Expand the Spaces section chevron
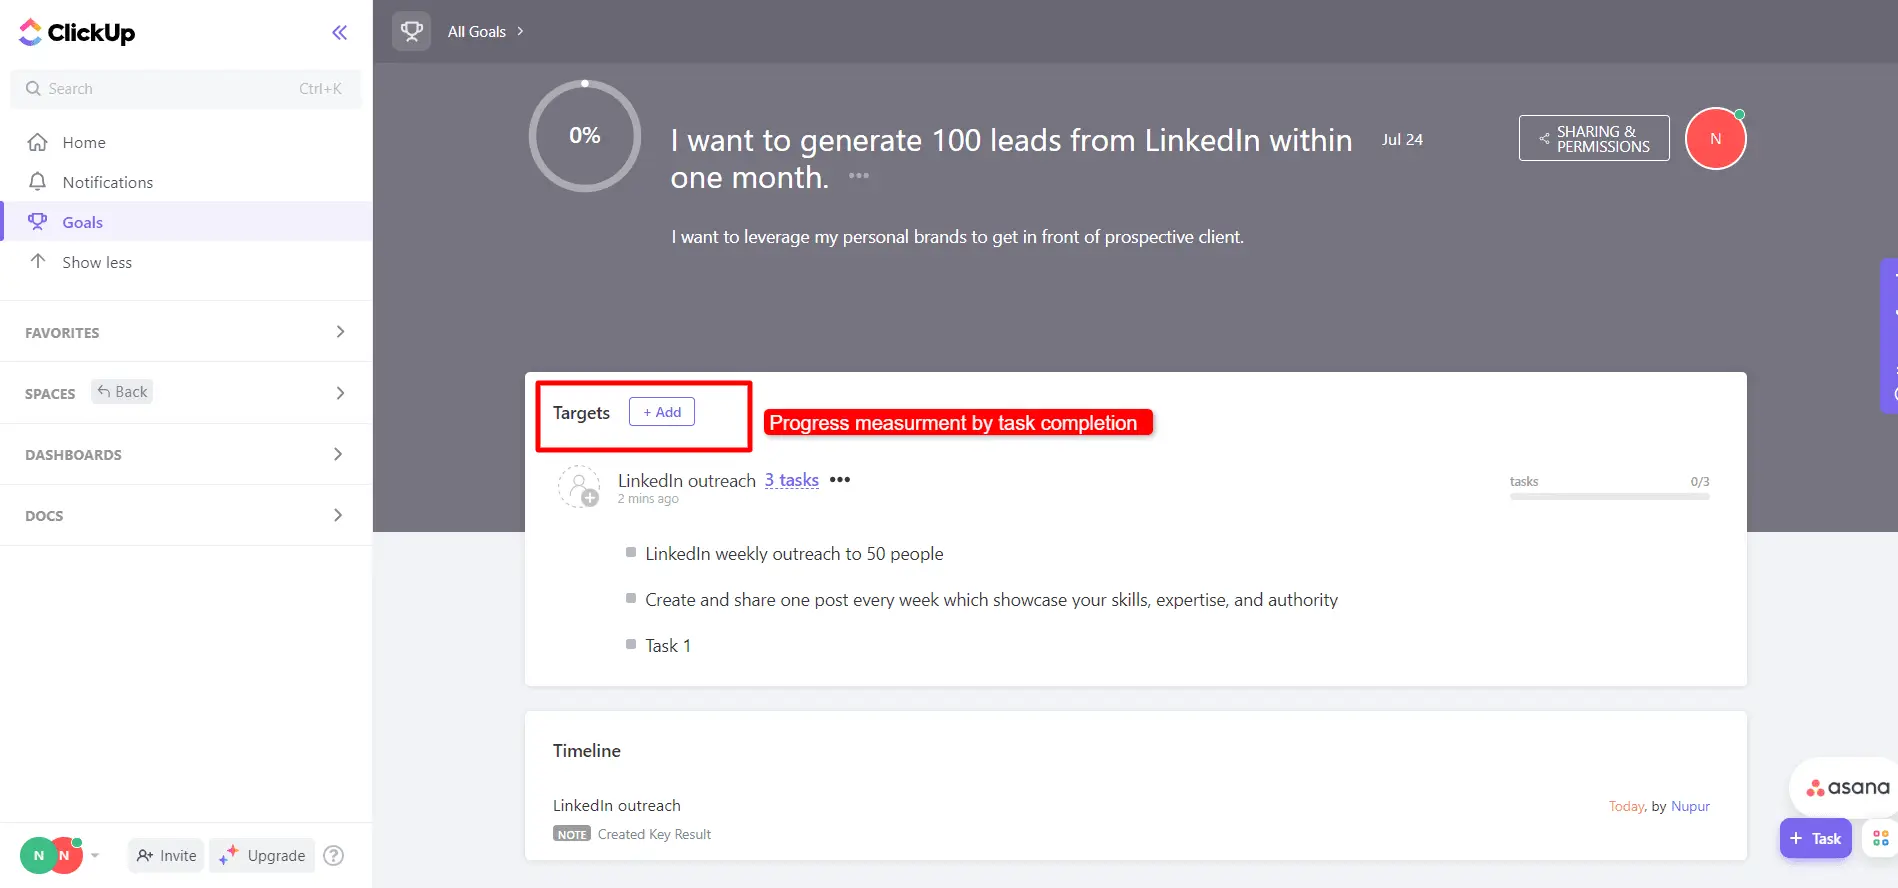Screen dimensions: 1898x888 (x=340, y=393)
